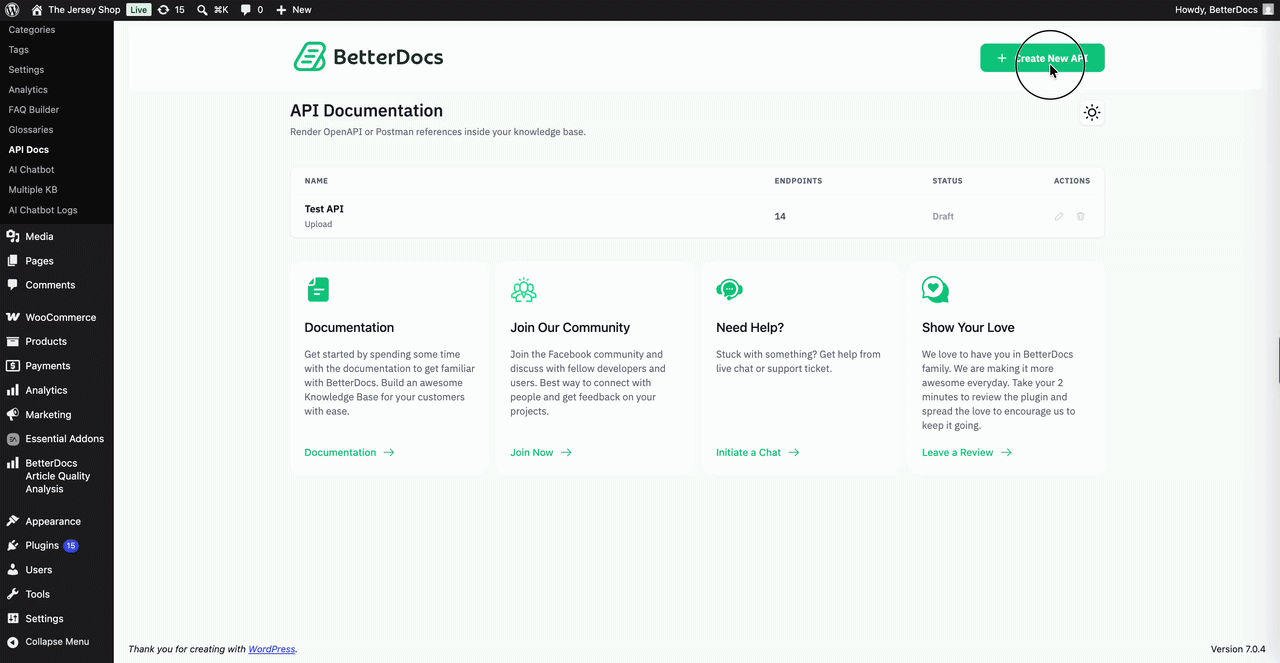Open Tags in the sidebar
1280x663 pixels.
pos(18,50)
